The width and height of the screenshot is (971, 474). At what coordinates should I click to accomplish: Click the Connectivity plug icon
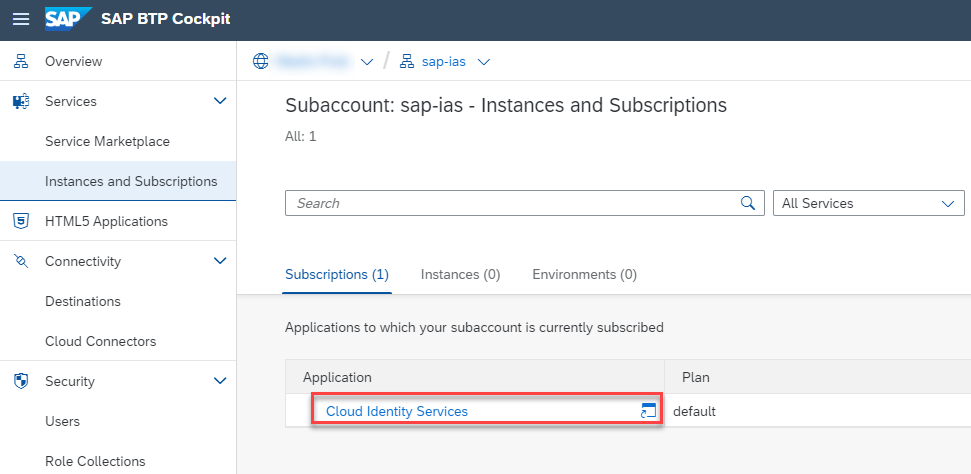[21, 261]
